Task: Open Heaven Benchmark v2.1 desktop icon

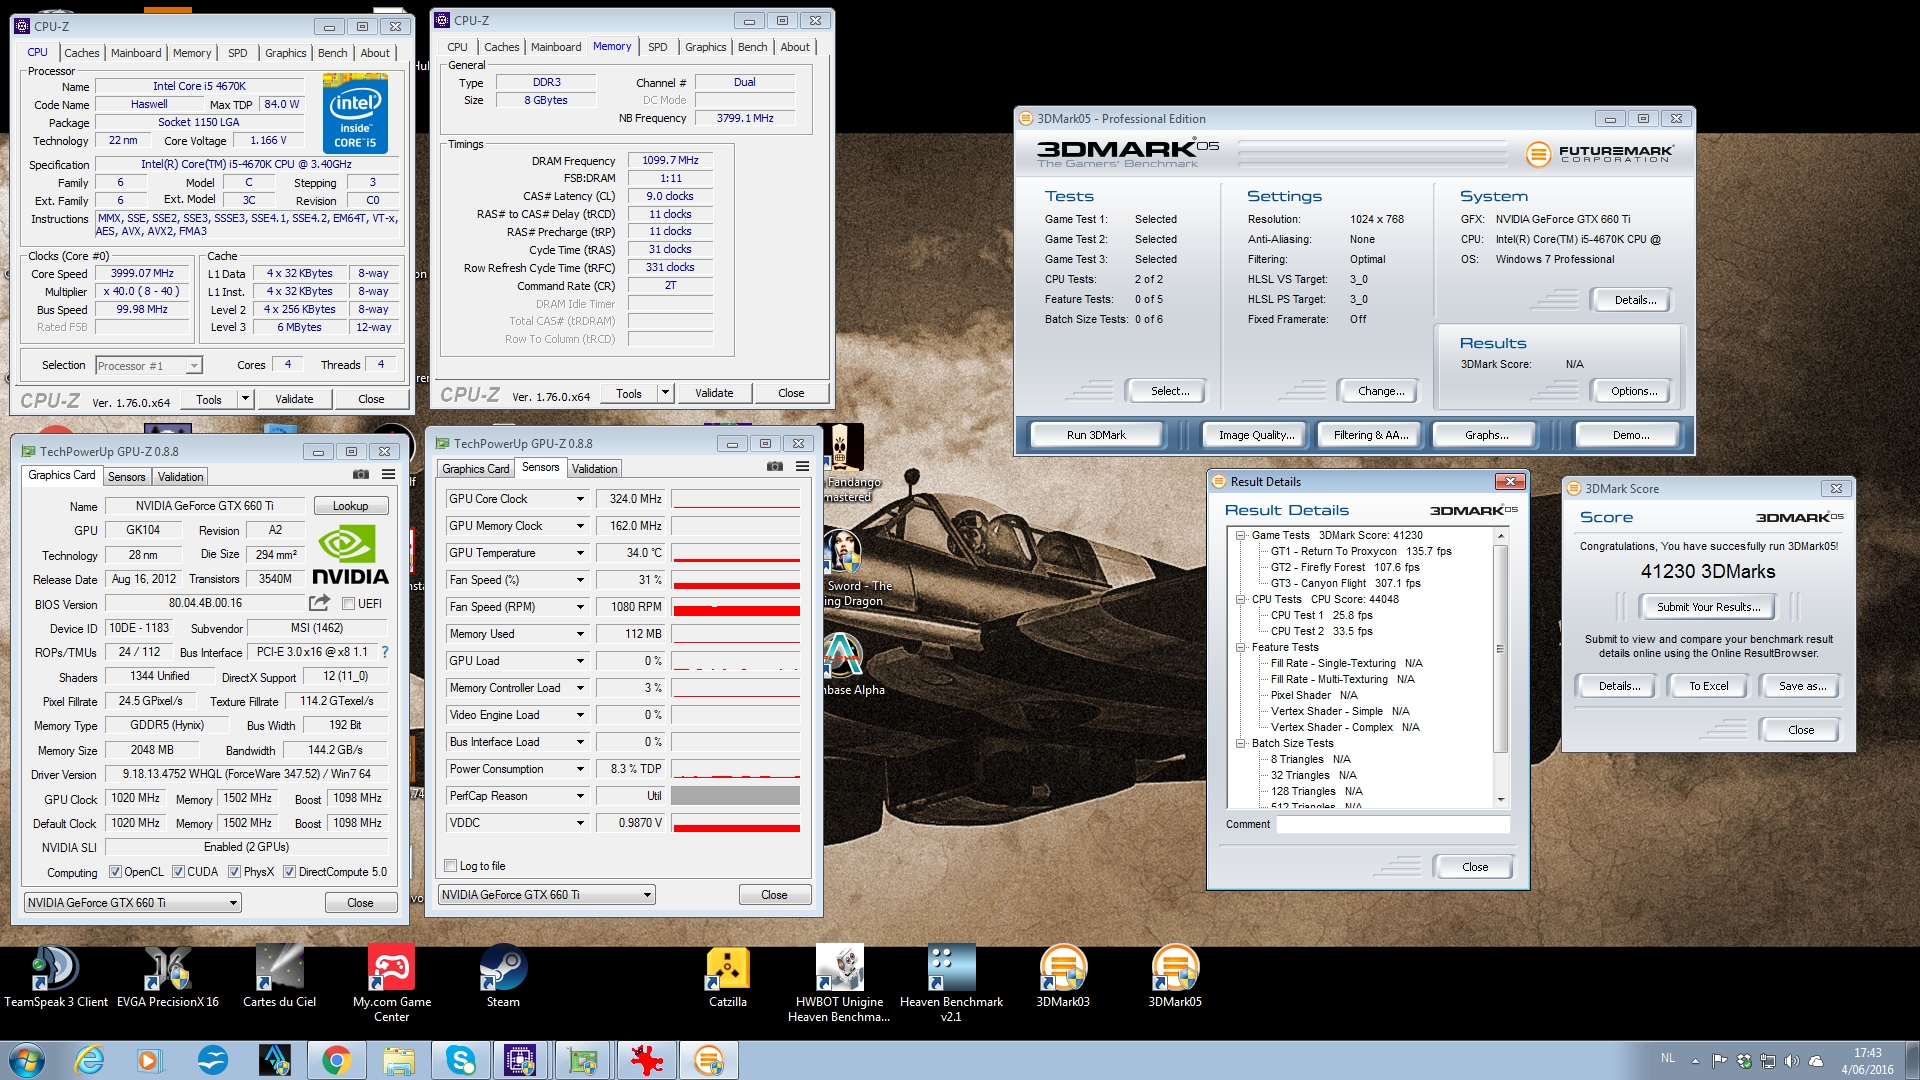Action: (952, 984)
